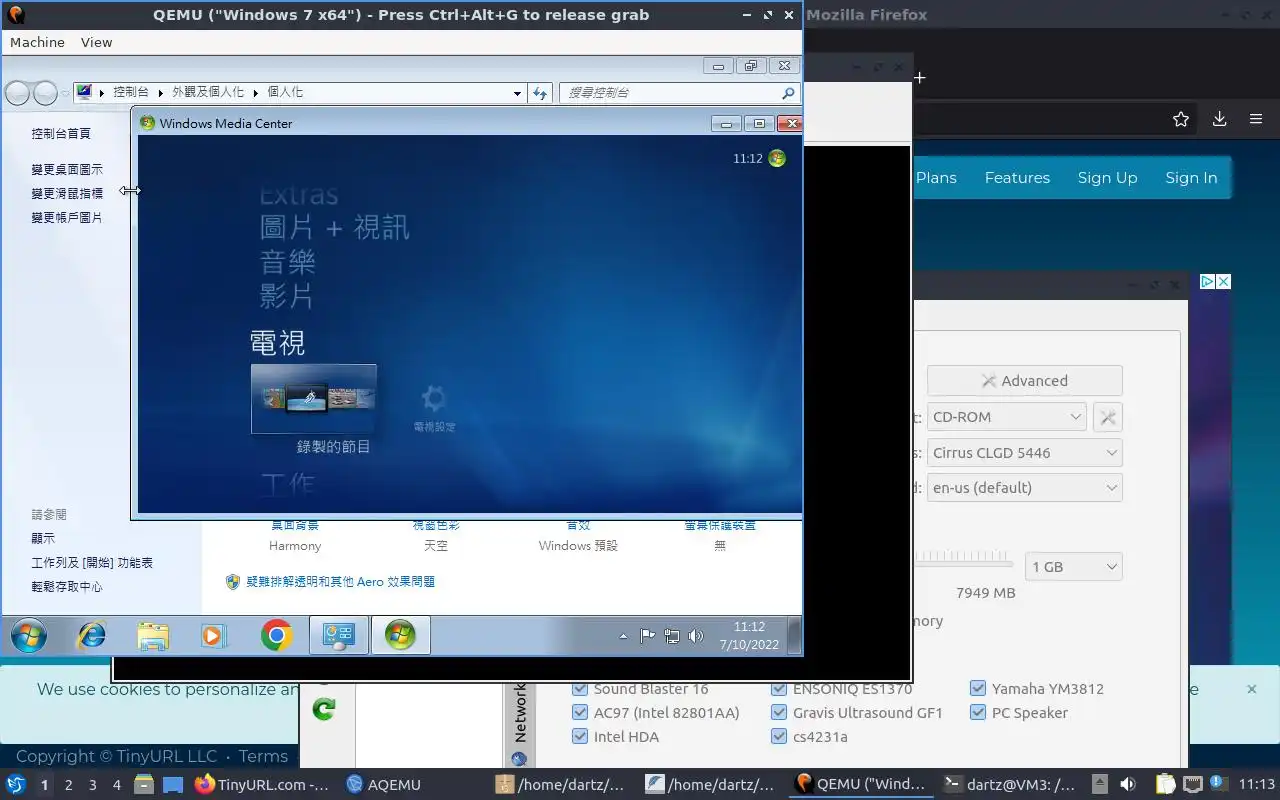Open Windows 7 volume tray icon
The image size is (1280, 800).
point(696,636)
